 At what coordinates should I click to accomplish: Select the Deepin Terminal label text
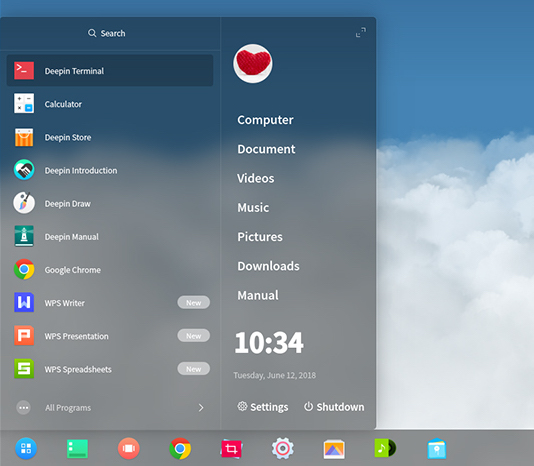click(74, 71)
